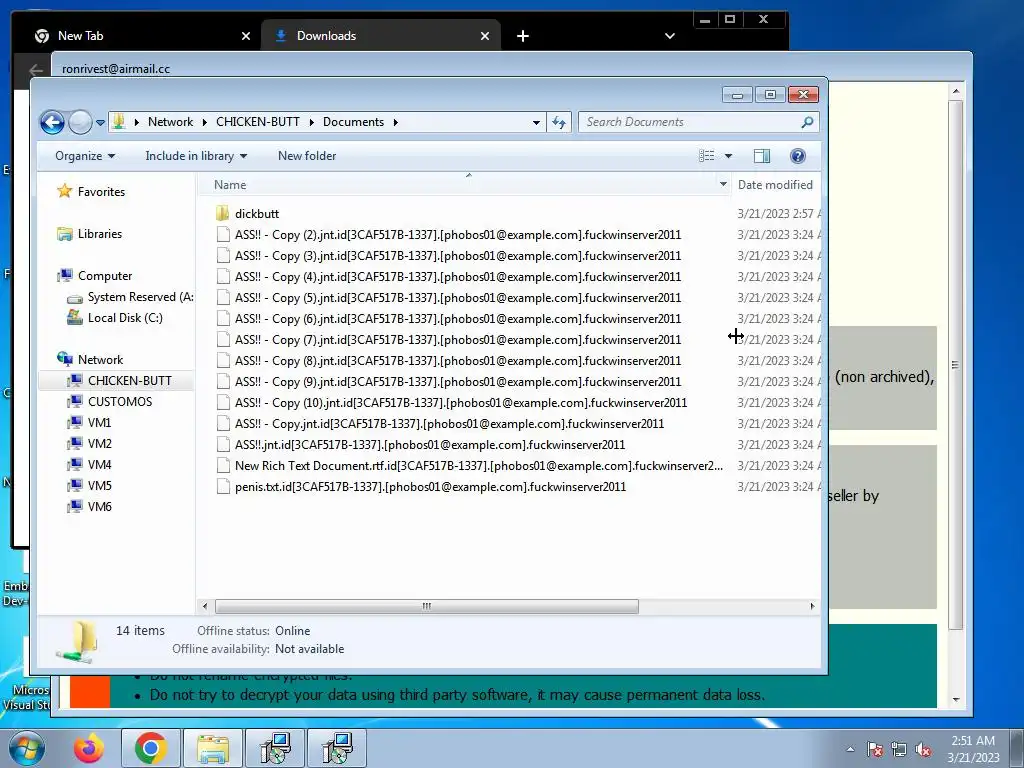Select the penis.txt encrypted file

[x=430, y=487]
